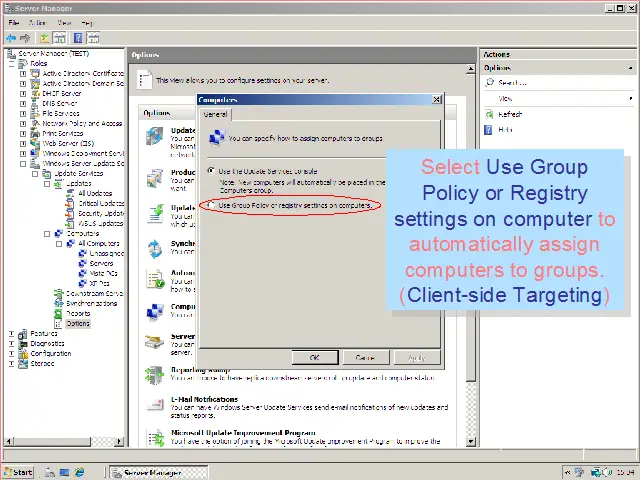This screenshot has height=480, width=640.
Task: Expand the DNS Server node
Action: 23,104
